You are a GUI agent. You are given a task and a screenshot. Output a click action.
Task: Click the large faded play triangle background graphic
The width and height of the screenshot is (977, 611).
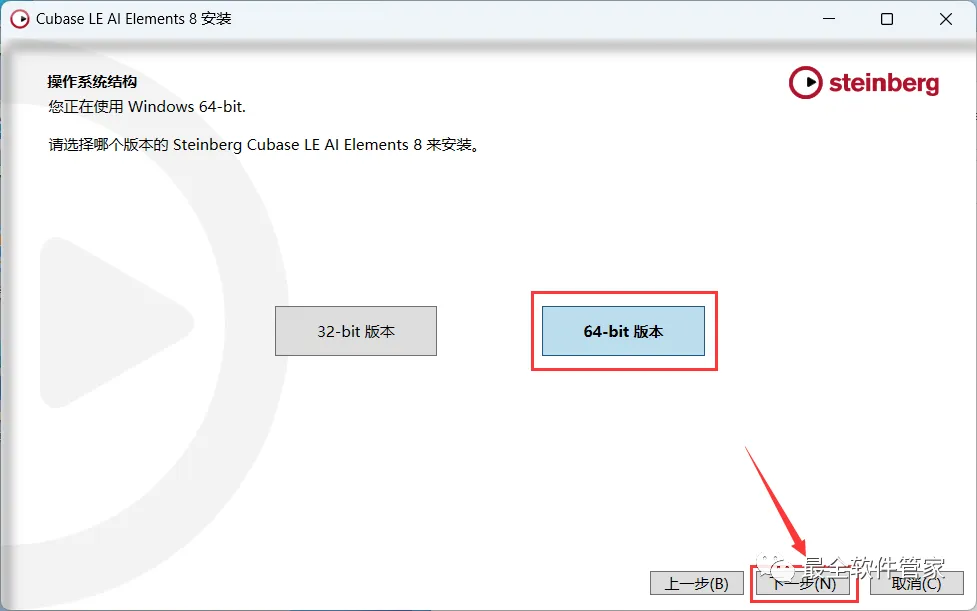pyautogui.click(x=117, y=323)
